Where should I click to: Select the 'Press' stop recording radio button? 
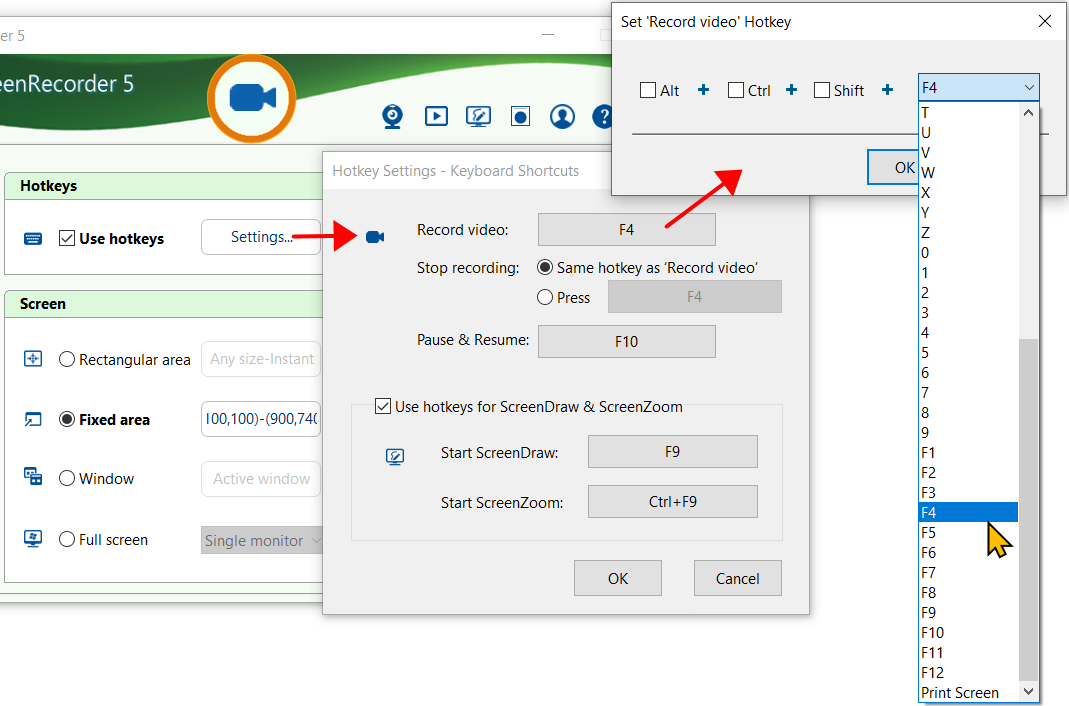pyautogui.click(x=546, y=297)
